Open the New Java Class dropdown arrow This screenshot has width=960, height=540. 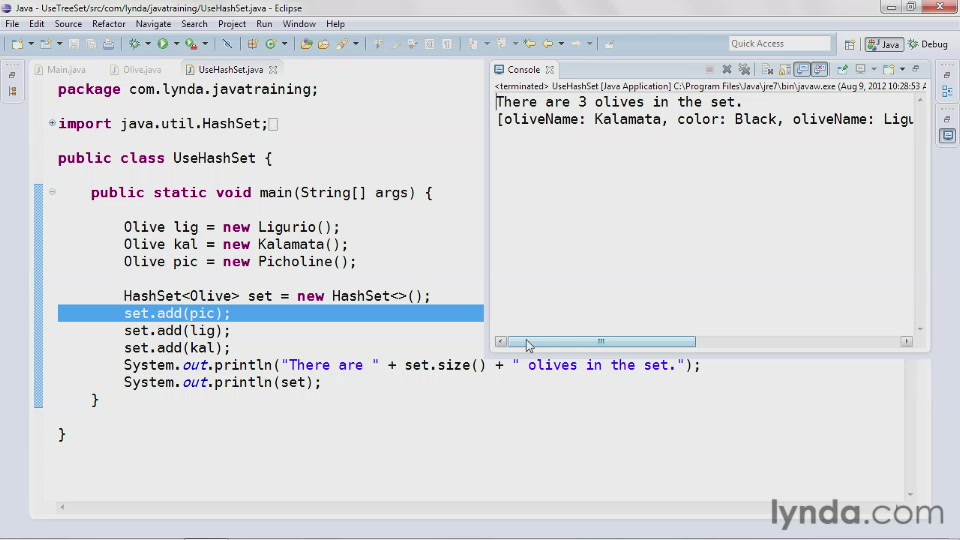pos(284,44)
